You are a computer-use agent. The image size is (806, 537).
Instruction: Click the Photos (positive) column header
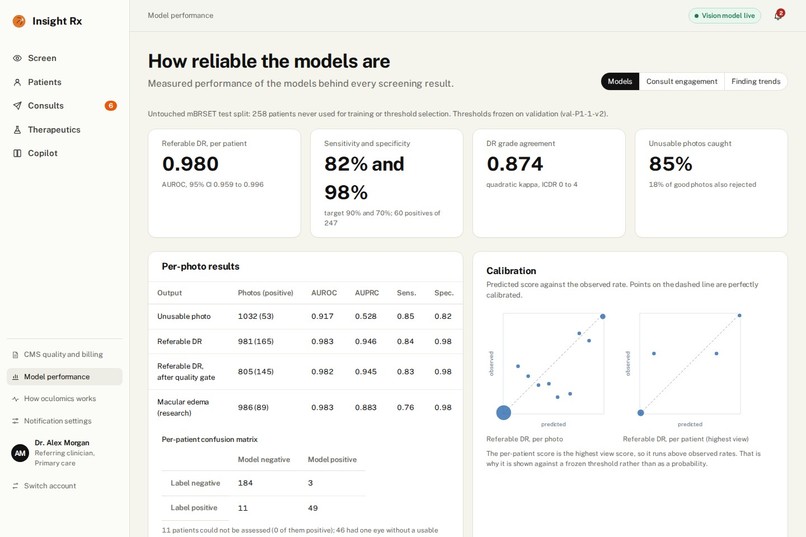pyautogui.click(x=265, y=293)
